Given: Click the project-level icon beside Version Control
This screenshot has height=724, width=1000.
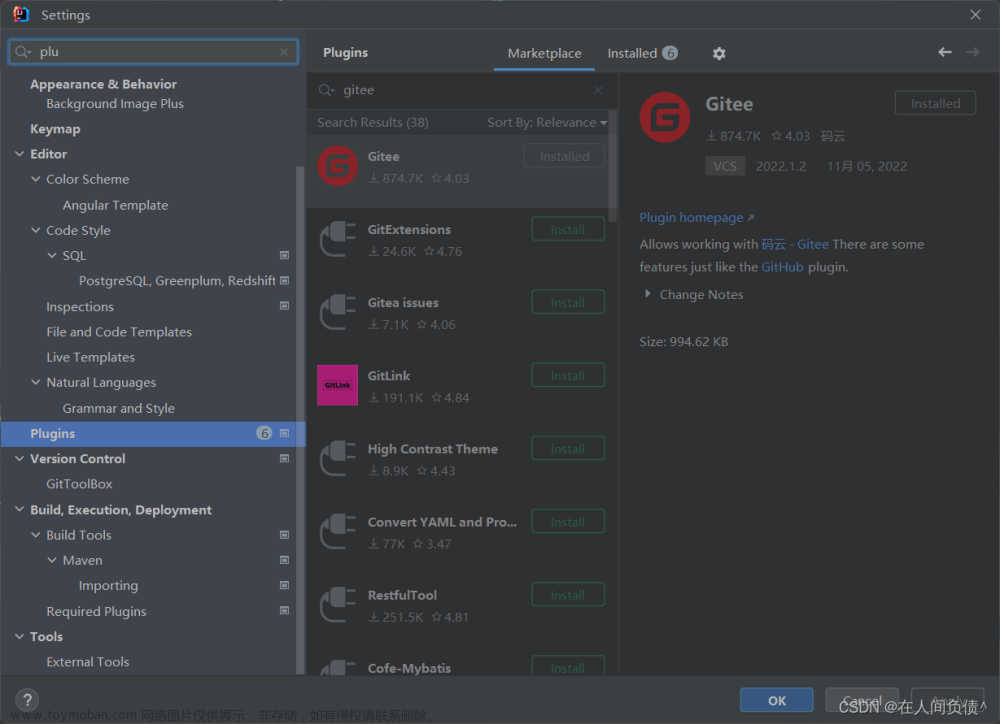Looking at the screenshot, I should coord(284,459).
